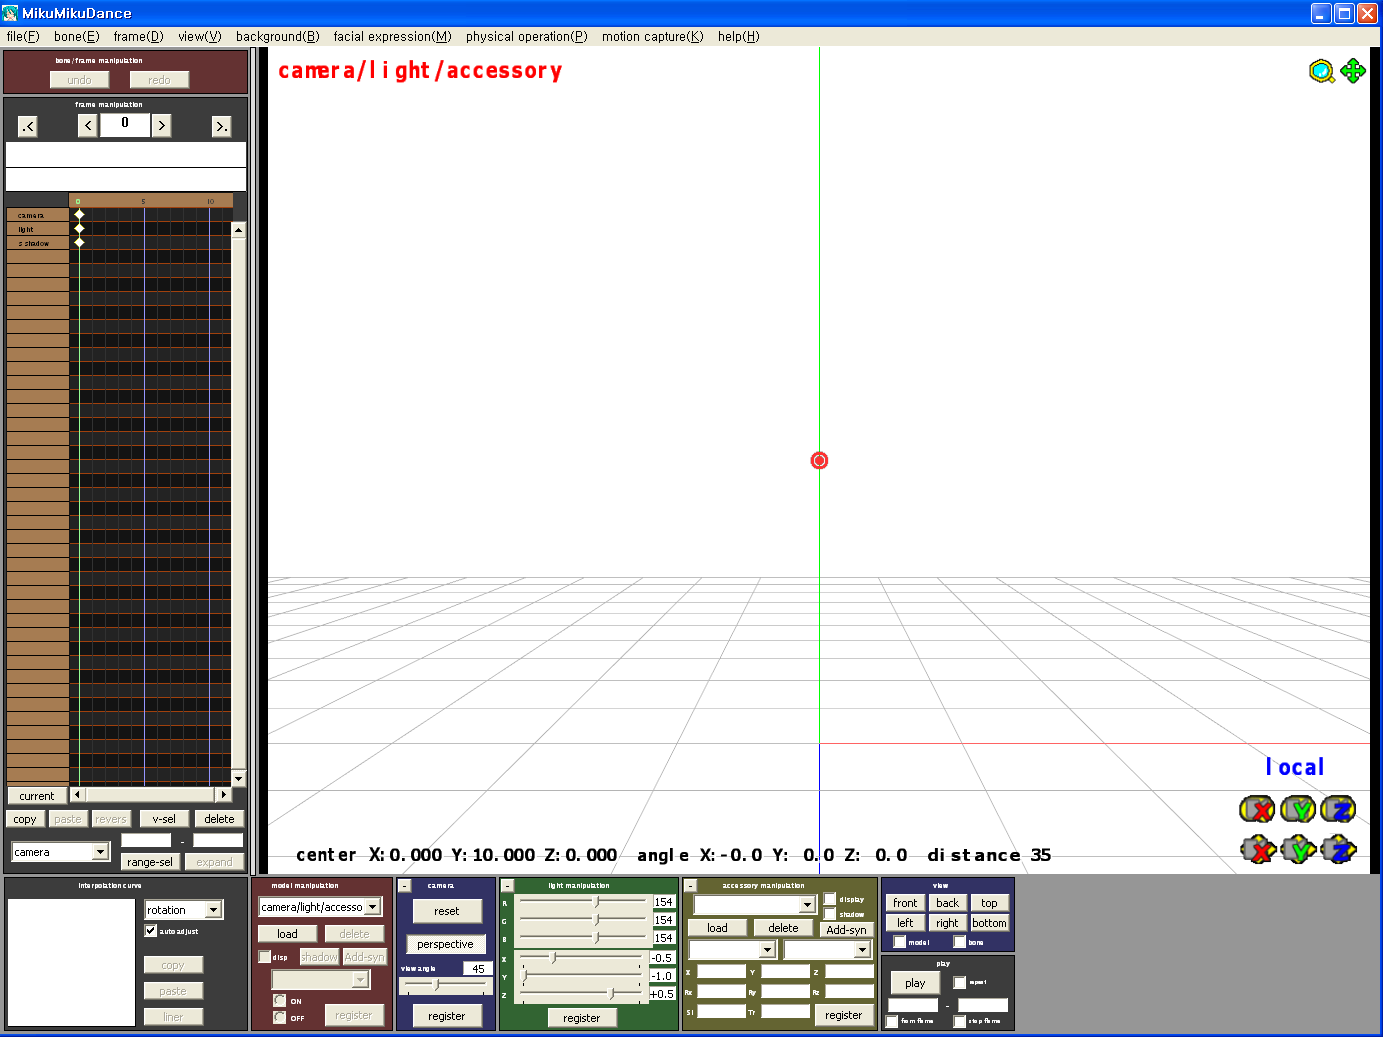Click the red camera center marker
The image size is (1383, 1037).
point(819,460)
